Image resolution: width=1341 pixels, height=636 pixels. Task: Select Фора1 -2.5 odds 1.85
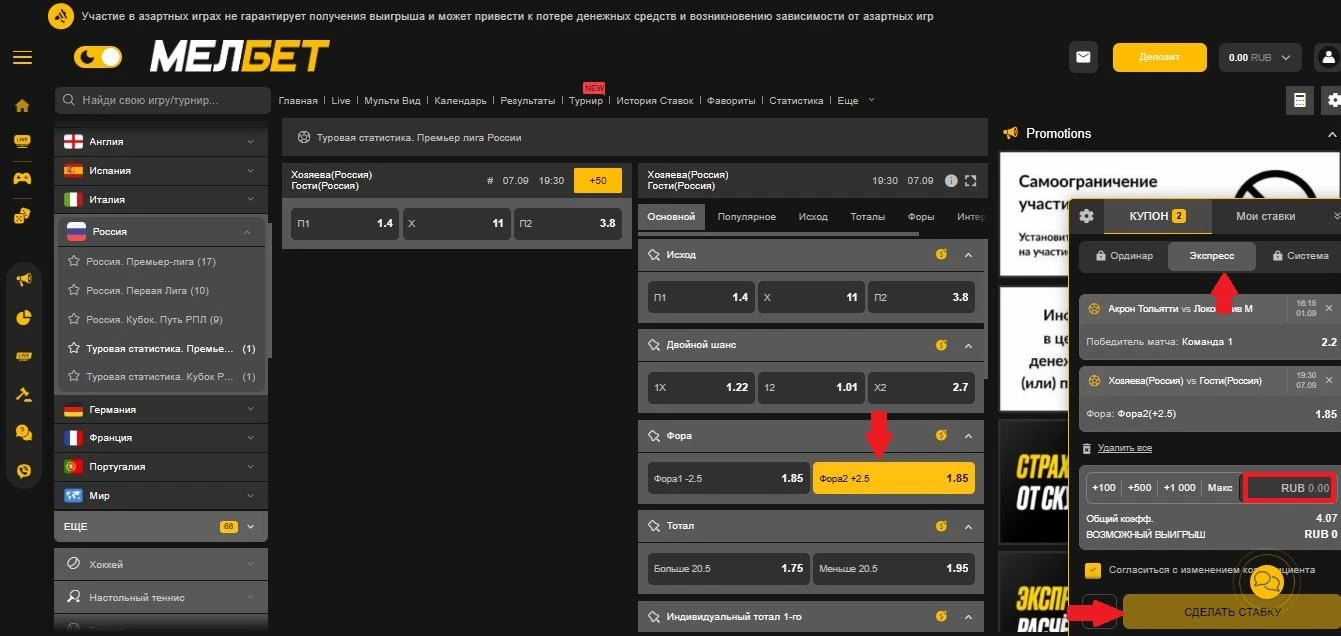728,479
